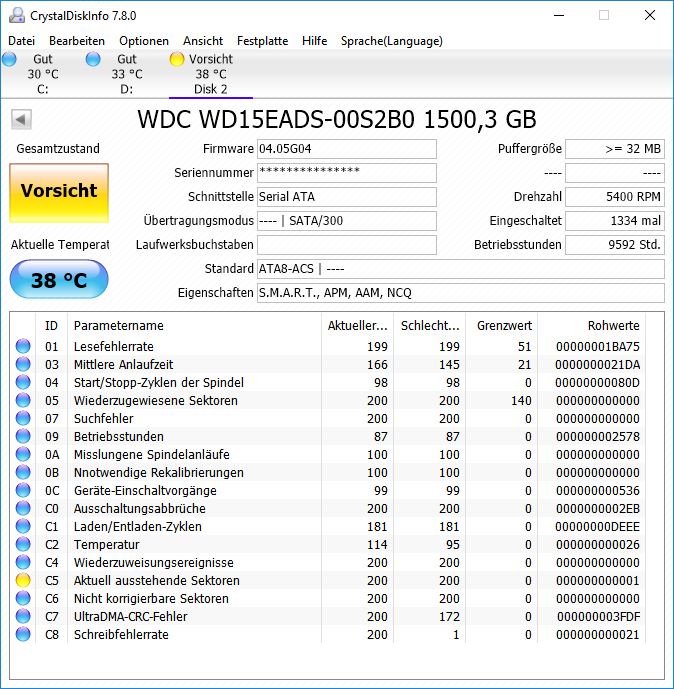Click the Rohwerte column header
Image resolution: width=674 pixels, height=689 pixels.
(591, 326)
